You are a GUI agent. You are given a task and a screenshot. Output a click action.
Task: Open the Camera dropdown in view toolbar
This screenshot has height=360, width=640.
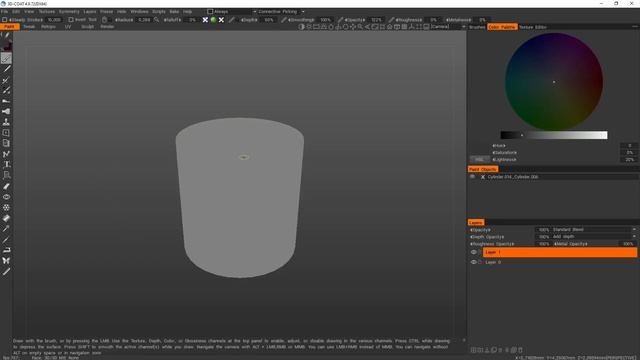tap(448, 27)
